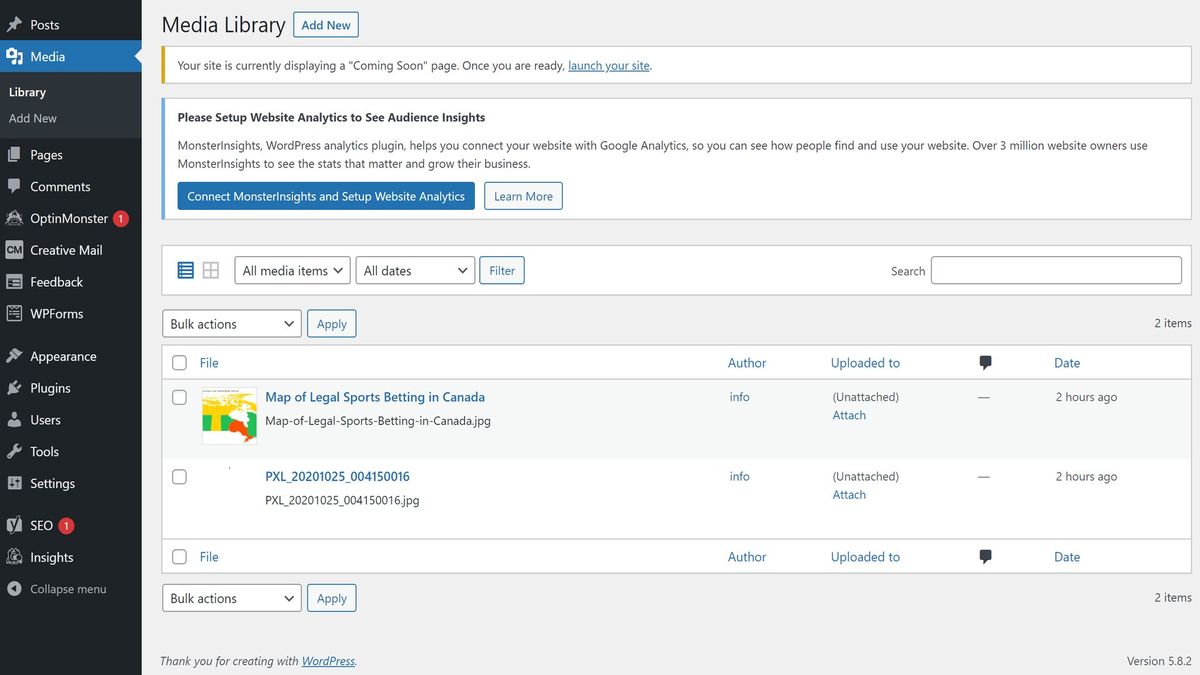Click the OptinMonster icon in sidebar
The height and width of the screenshot is (675, 1200).
coord(14,218)
